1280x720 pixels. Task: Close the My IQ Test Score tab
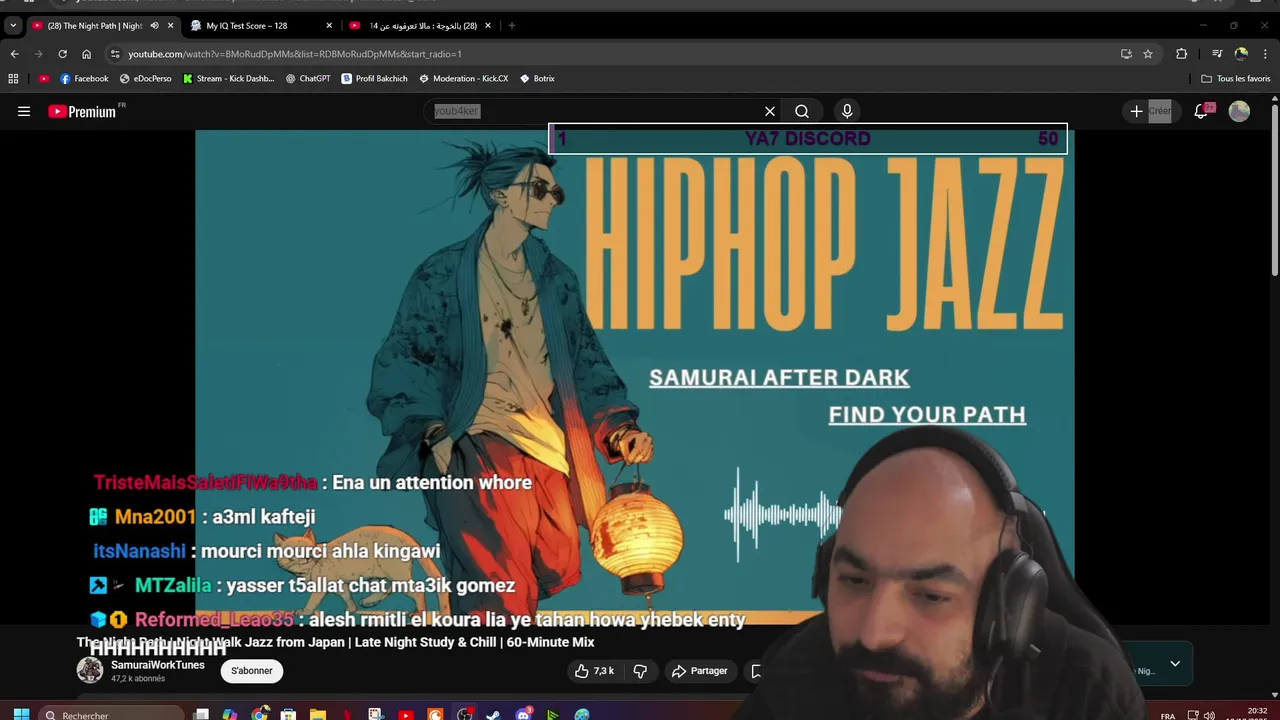(329, 26)
